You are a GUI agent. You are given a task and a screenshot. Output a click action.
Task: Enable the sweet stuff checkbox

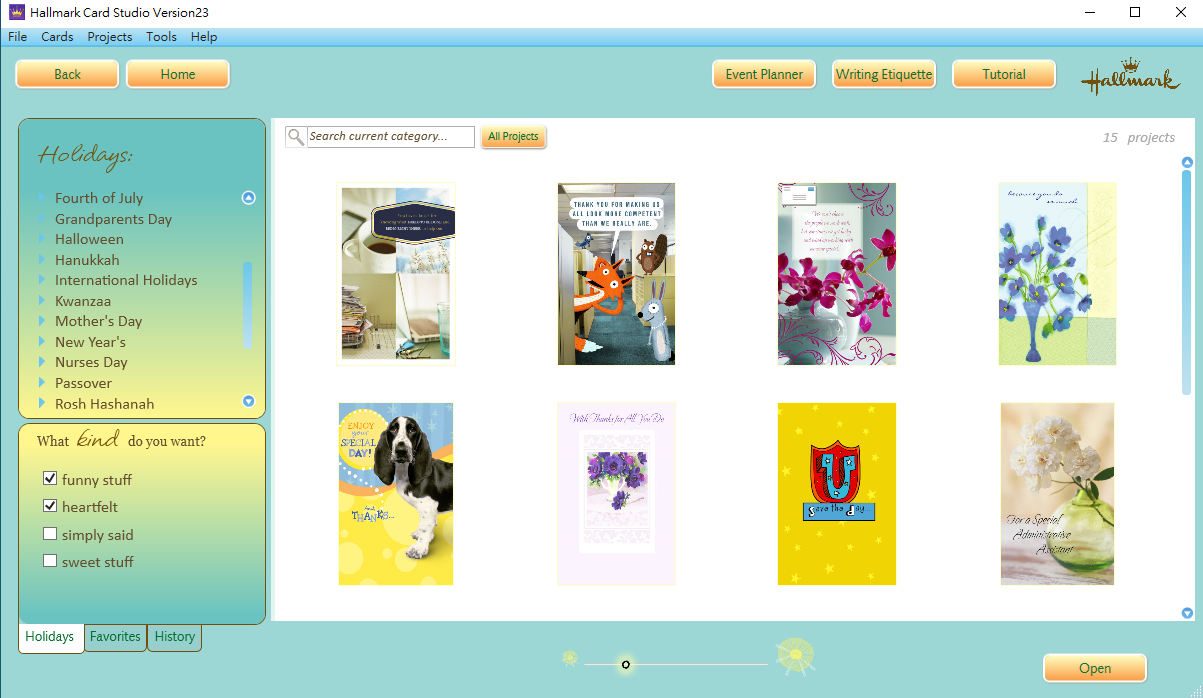click(50, 561)
